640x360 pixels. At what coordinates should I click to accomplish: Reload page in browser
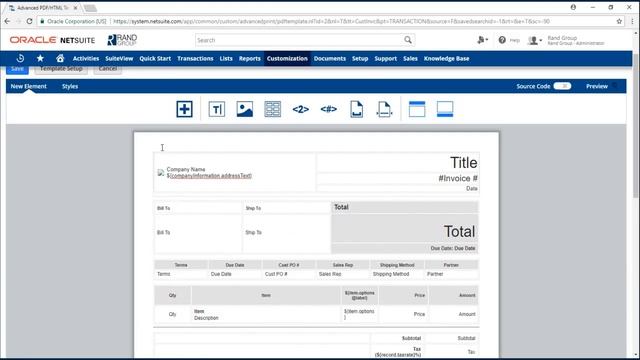[29, 21]
